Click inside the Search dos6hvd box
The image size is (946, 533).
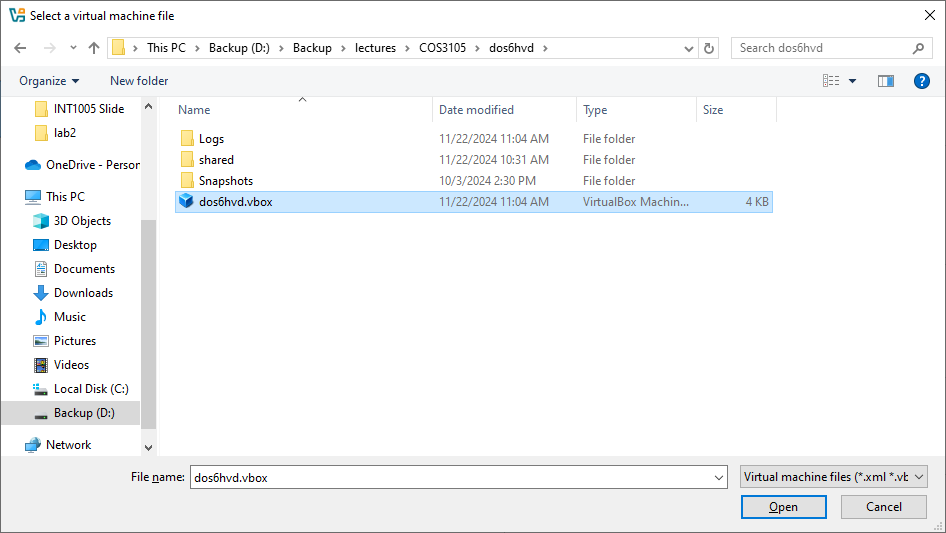[x=820, y=48]
